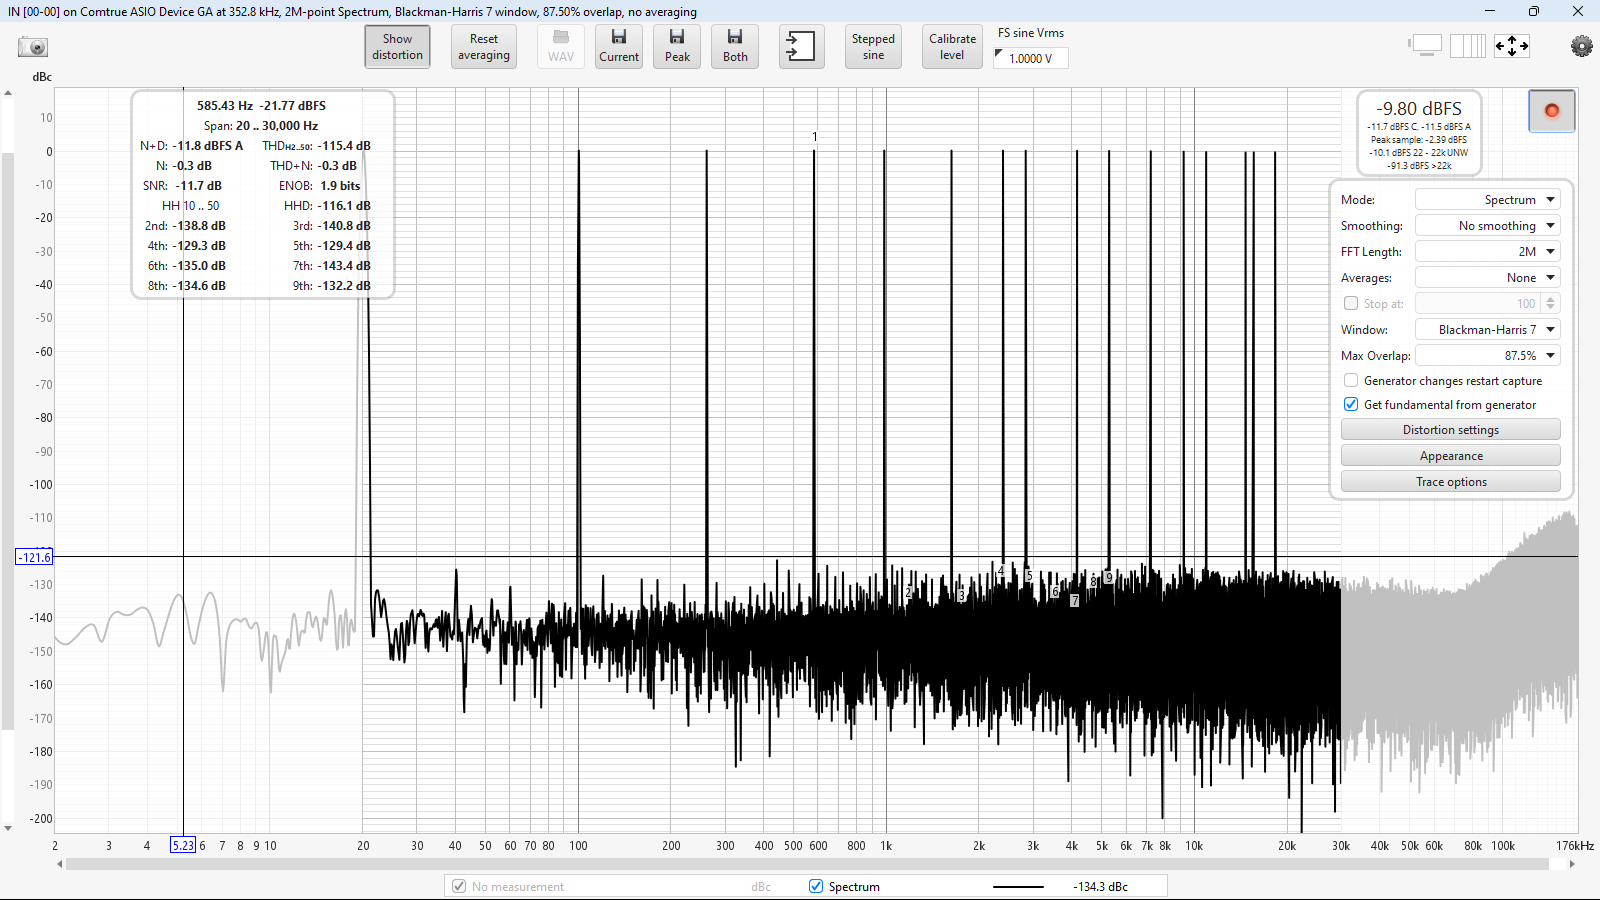Image resolution: width=1600 pixels, height=900 pixels.
Task: Open Smoothing dropdown
Action: 1487,226
